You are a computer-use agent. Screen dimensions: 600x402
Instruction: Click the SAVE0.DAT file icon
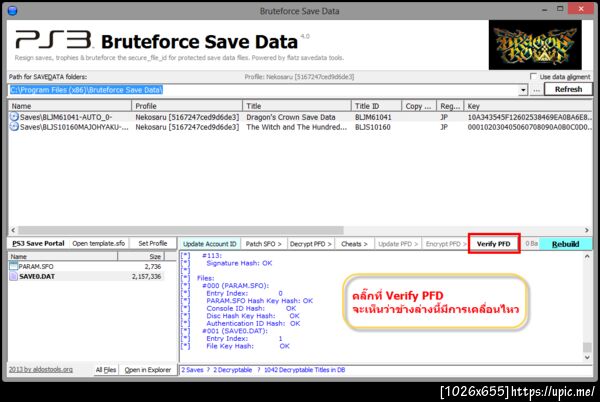click(x=13, y=276)
